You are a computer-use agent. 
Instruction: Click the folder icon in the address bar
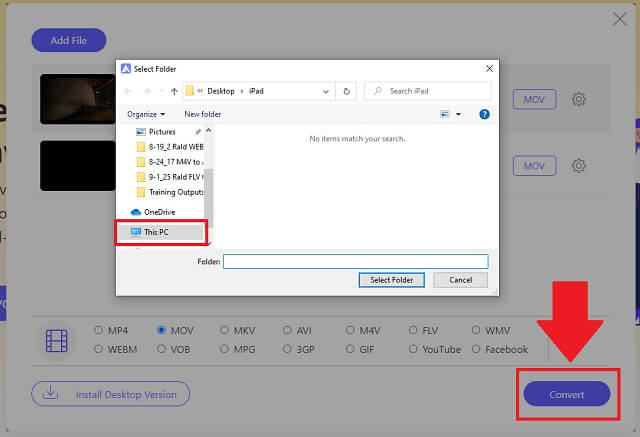coord(189,91)
